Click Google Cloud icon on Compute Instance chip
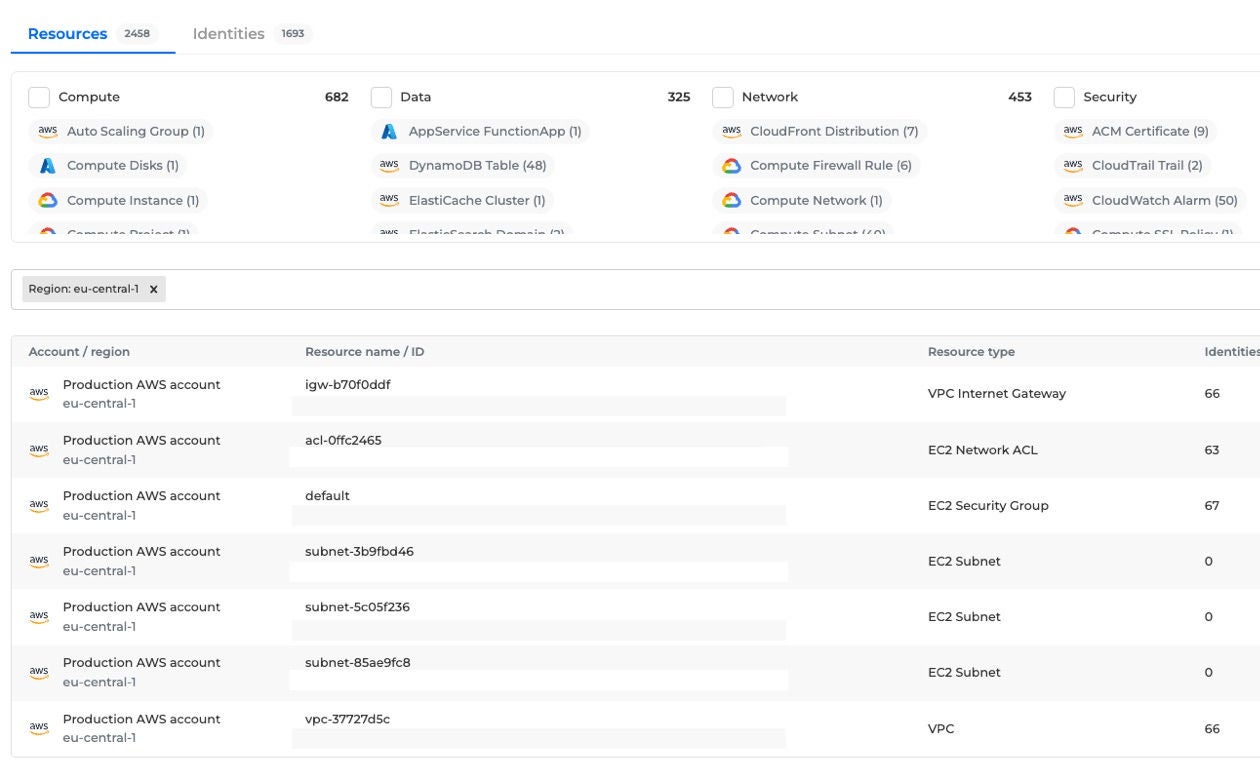The width and height of the screenshot is (1260, 760). [x=47, y=200]
